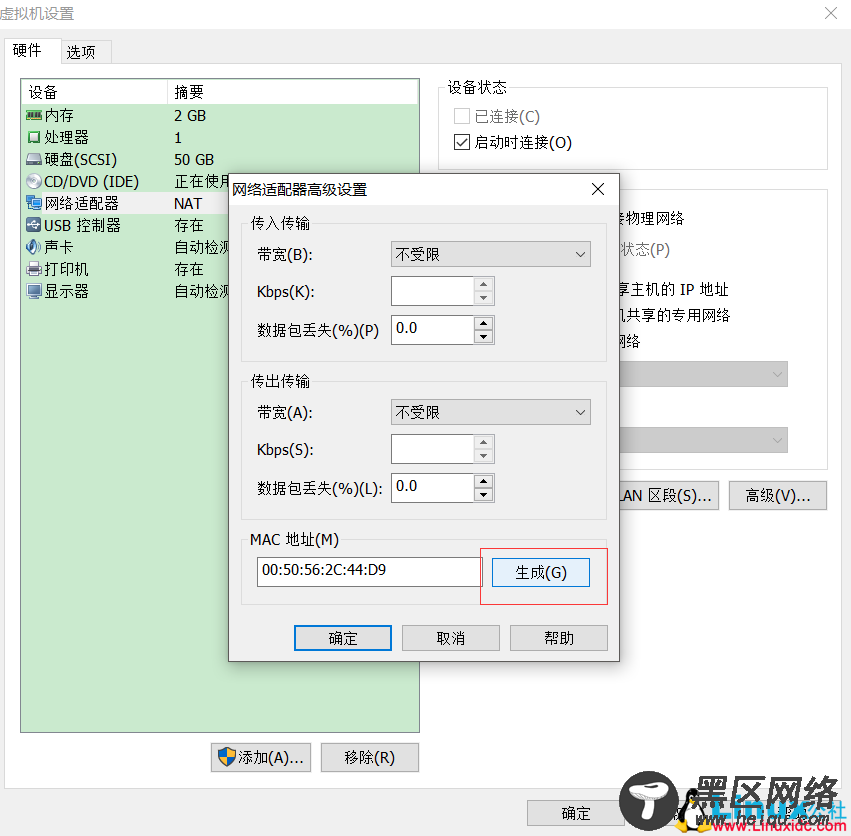The width and height of the screenshot is (851, 836).
Task: Click the MAC 地址 text field
Action: point(369,571)
